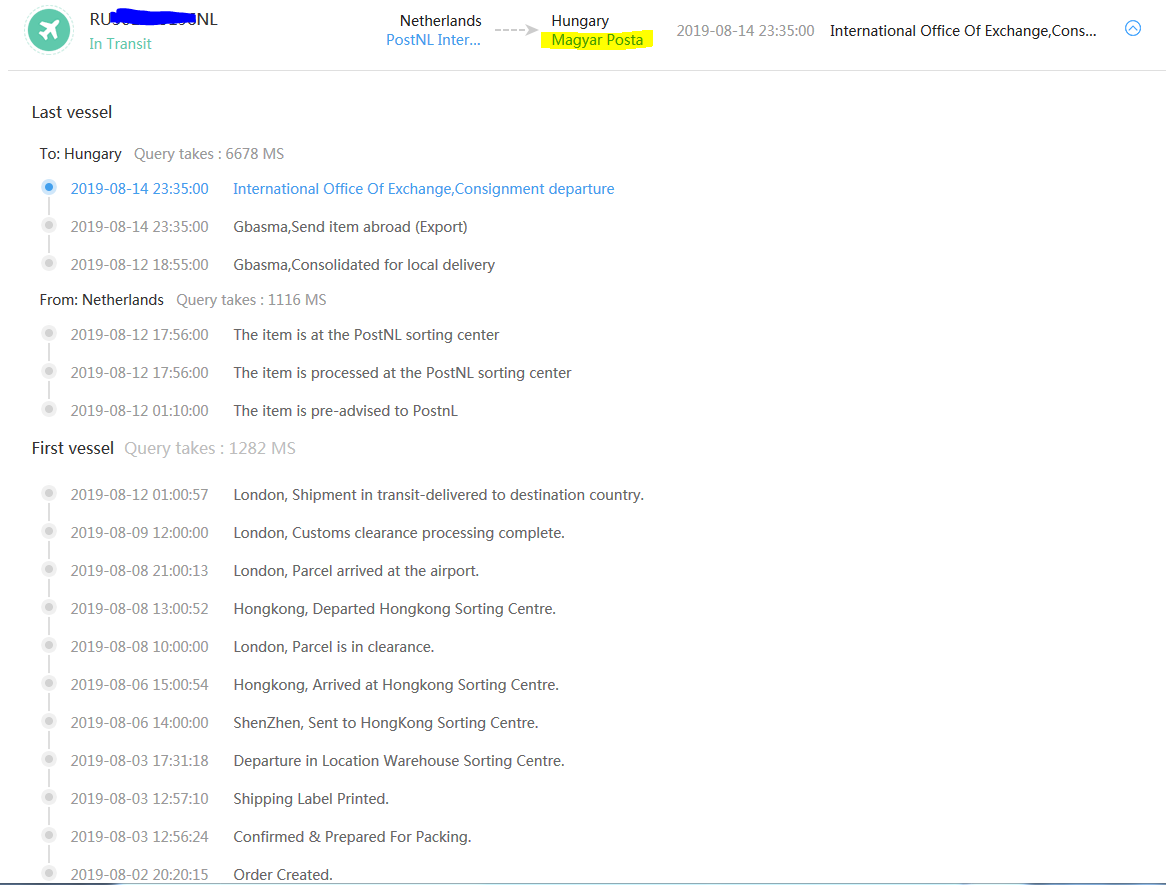Open the PostNL Inter... carrier link

[433, 40]
